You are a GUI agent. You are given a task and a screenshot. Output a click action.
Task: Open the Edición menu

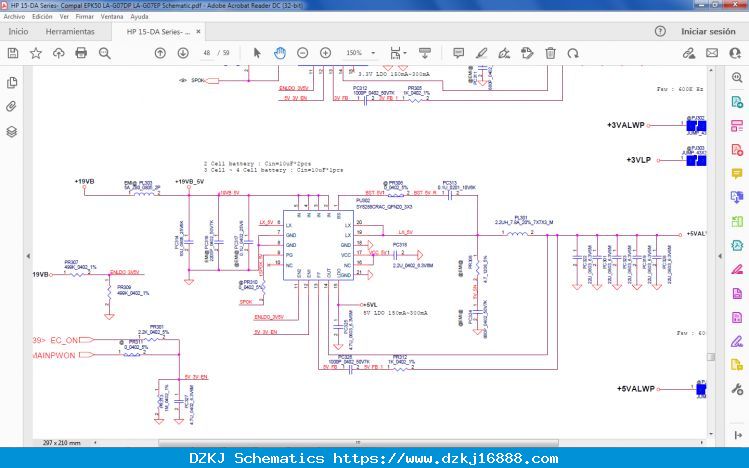(x=42, y=17)
